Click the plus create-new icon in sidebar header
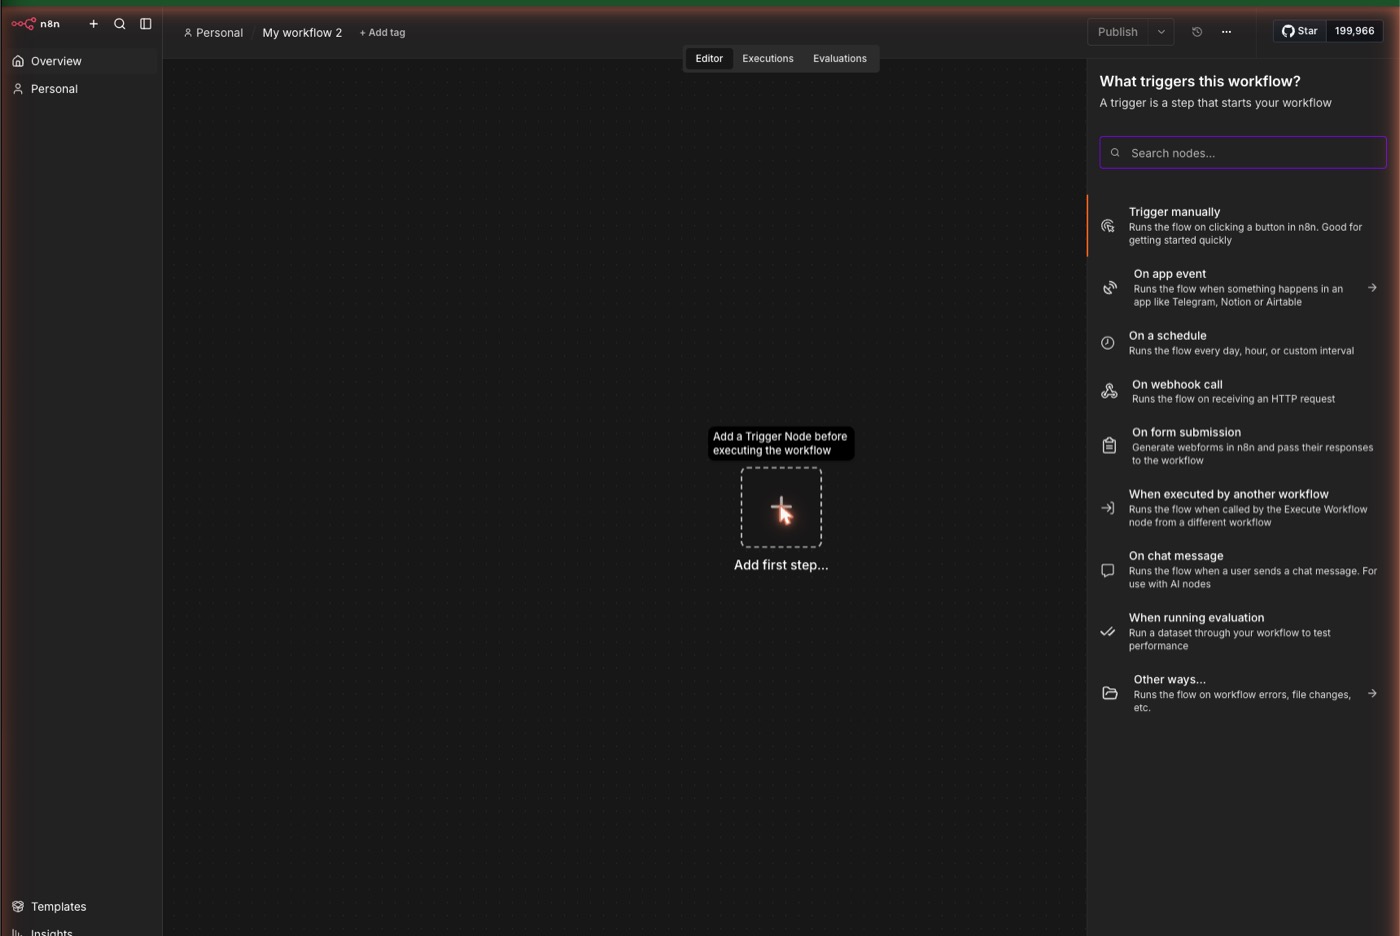1400x936 pixels. [x=94, y=24]
